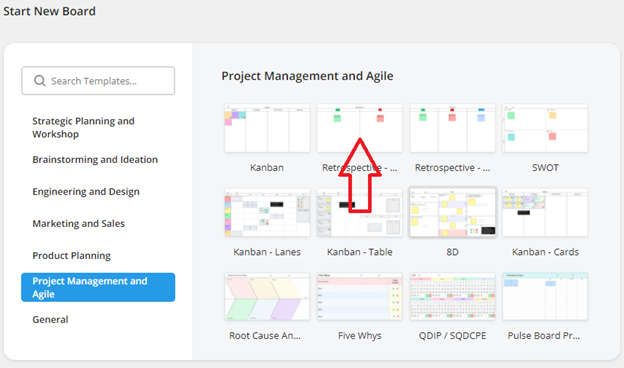Select Project Management and Agile category
Image resolution: width=624 pixels, height=368 pixels.
[98, 287]
